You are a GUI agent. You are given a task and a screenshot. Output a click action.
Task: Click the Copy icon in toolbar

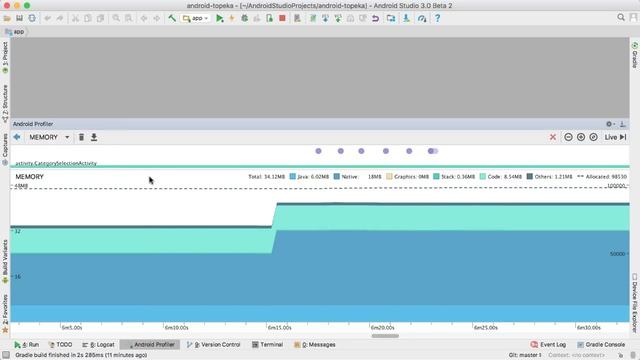[x=87, y=18]
